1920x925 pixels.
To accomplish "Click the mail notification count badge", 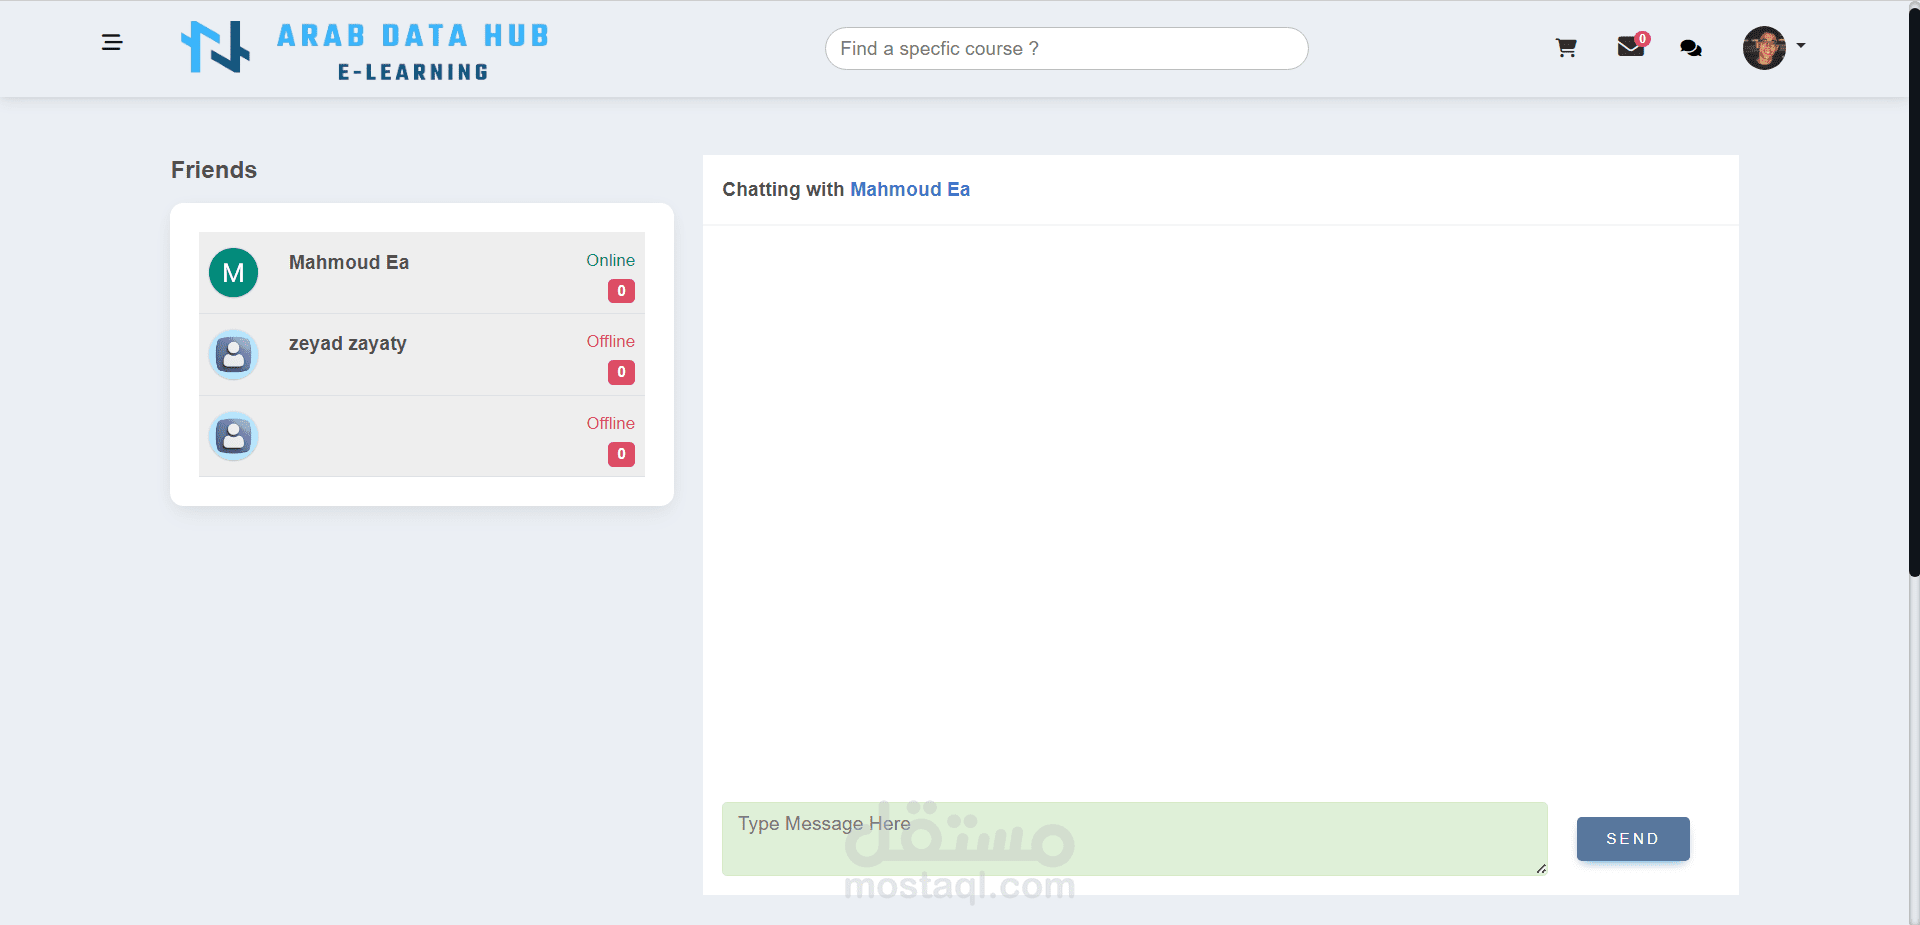I will [x=1642, y=39].
